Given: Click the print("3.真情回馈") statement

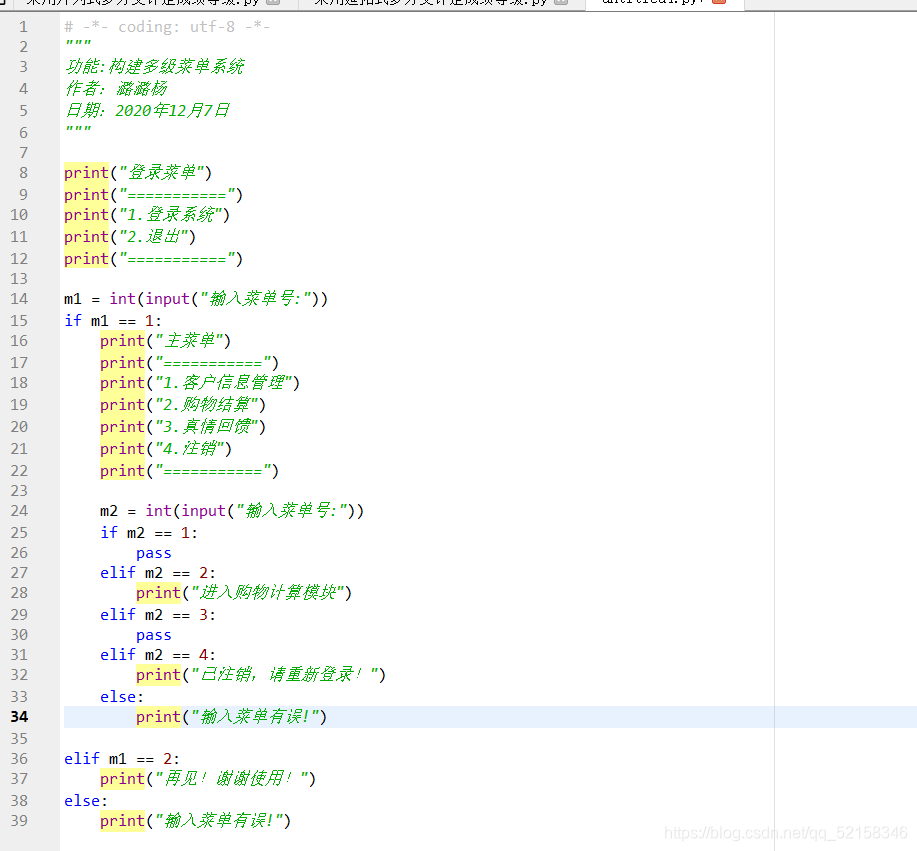Looking at the screenshot, I should click(183, 426).
